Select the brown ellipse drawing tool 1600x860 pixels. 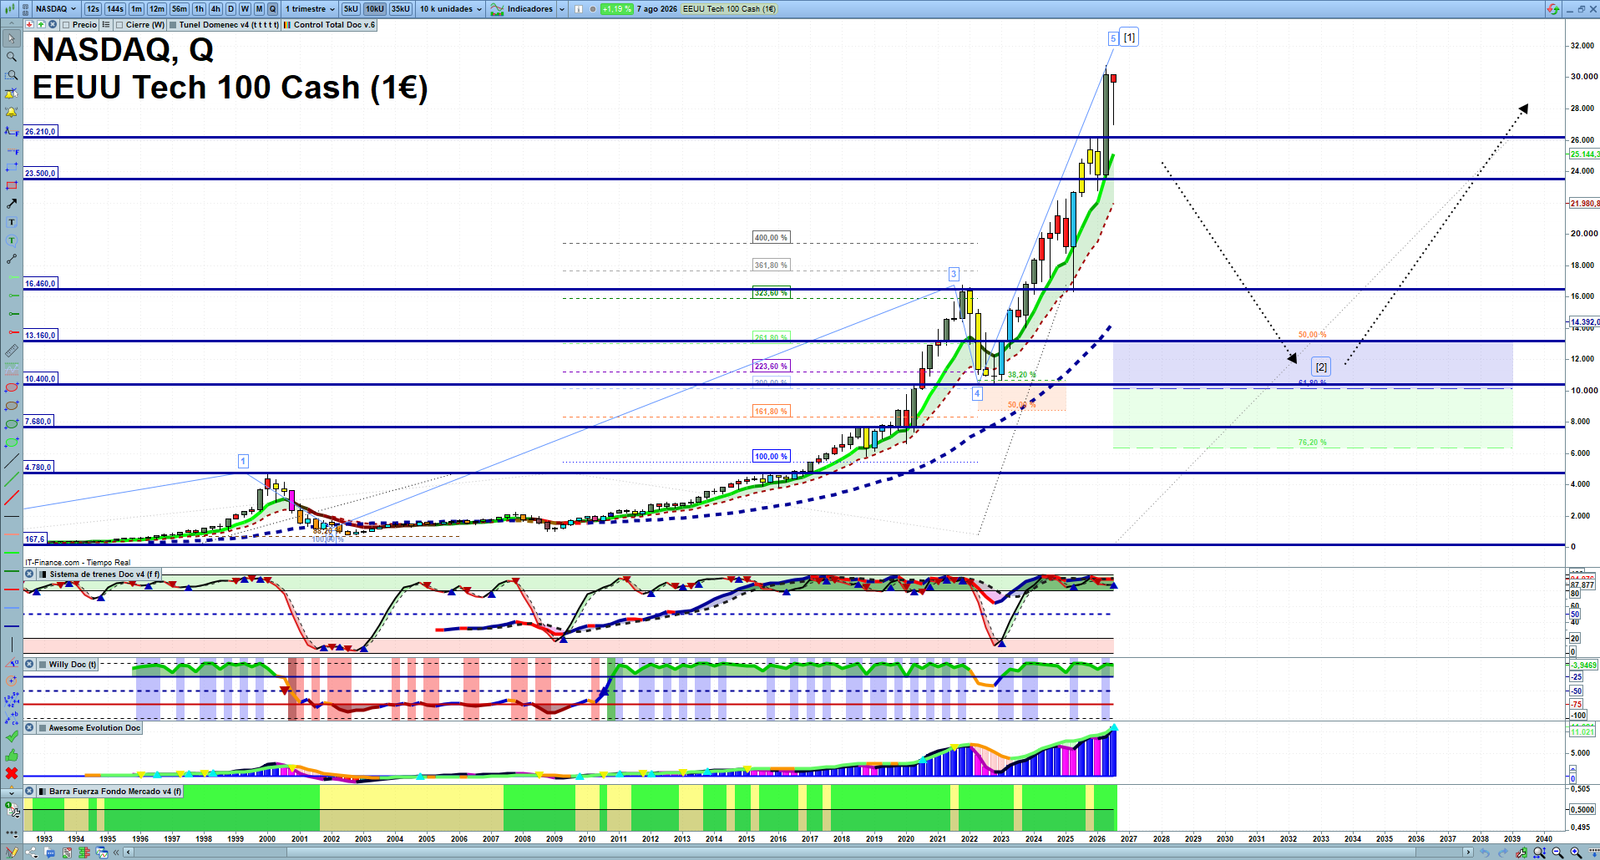(11, 406)
